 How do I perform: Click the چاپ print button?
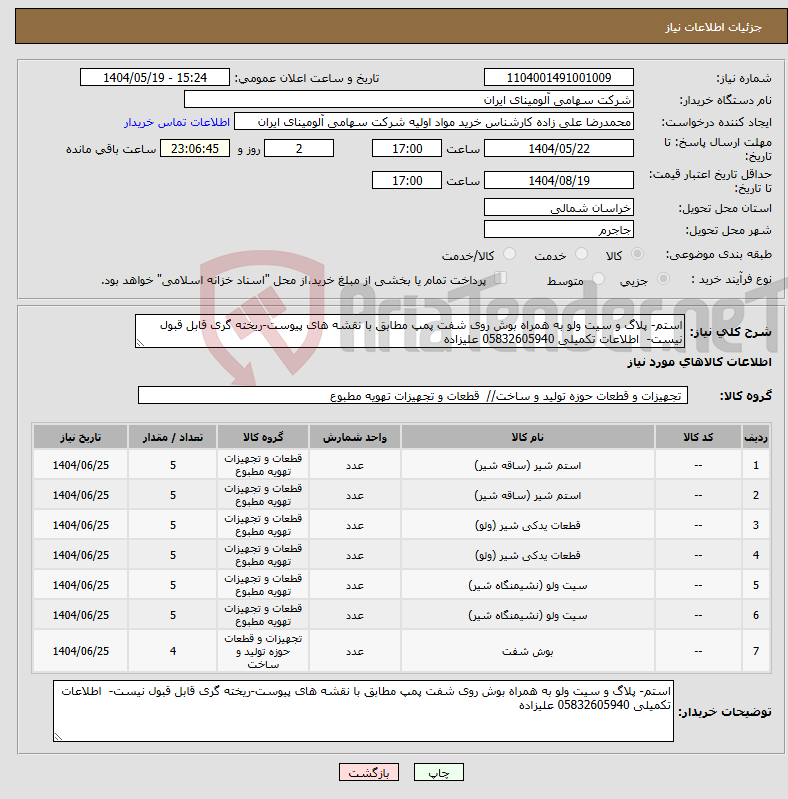(439, 773)
